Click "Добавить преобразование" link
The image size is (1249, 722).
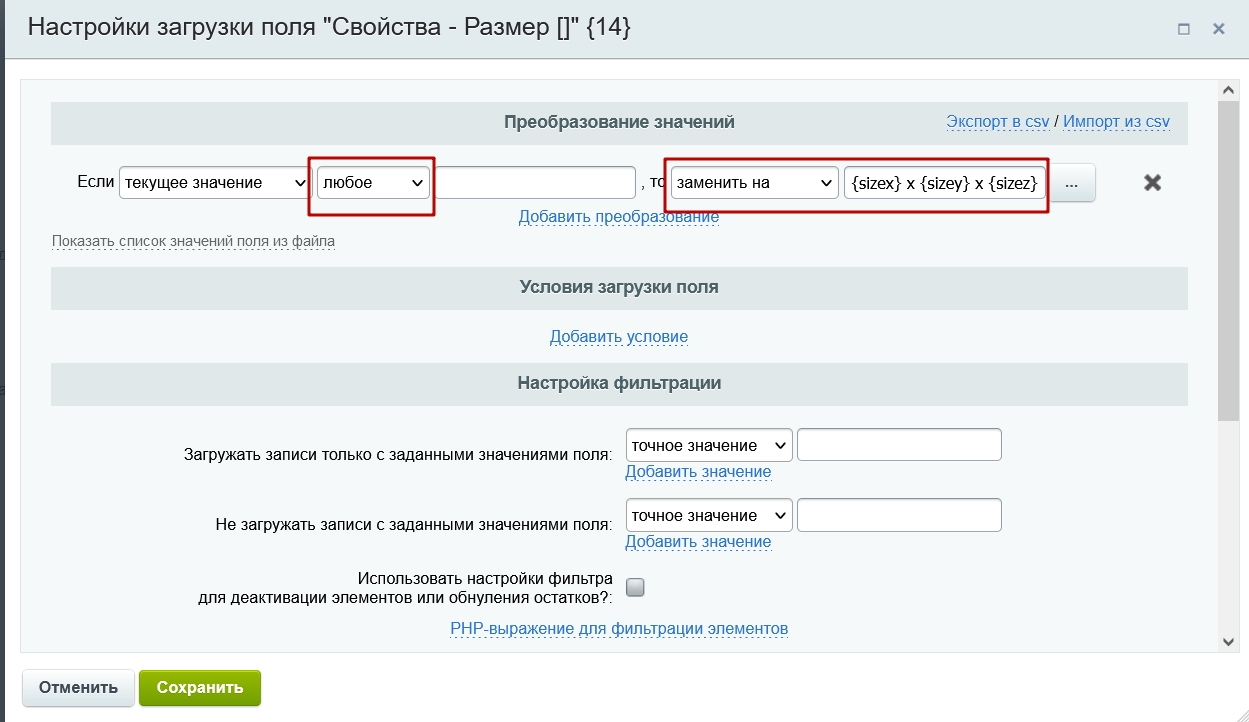pos(619,216)
